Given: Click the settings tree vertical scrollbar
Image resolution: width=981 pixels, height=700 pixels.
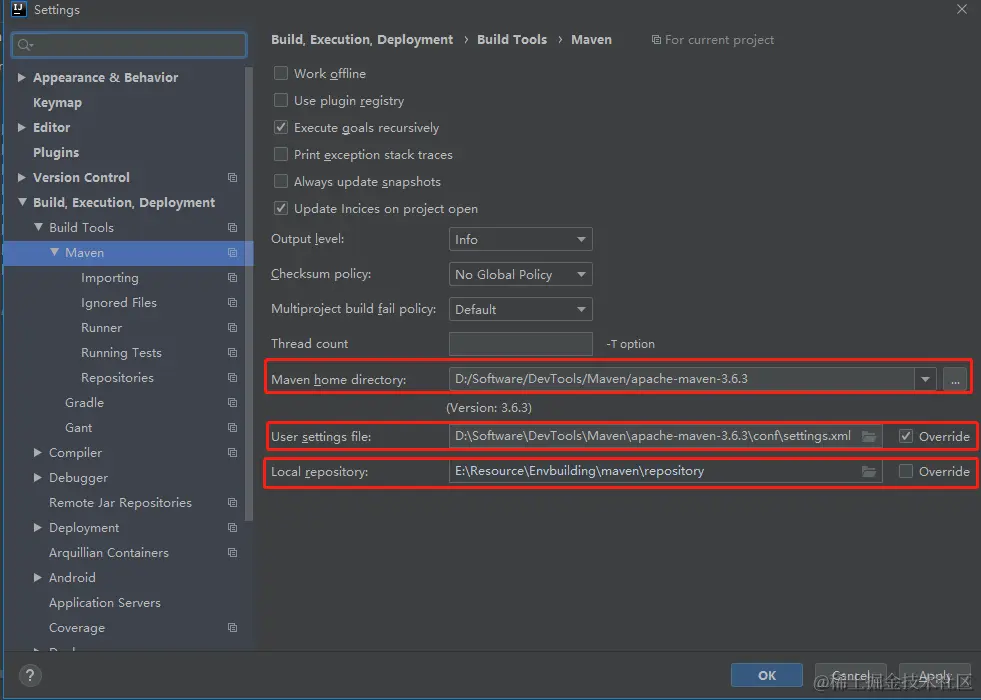Looking at the screenshot, I should 249,294.
